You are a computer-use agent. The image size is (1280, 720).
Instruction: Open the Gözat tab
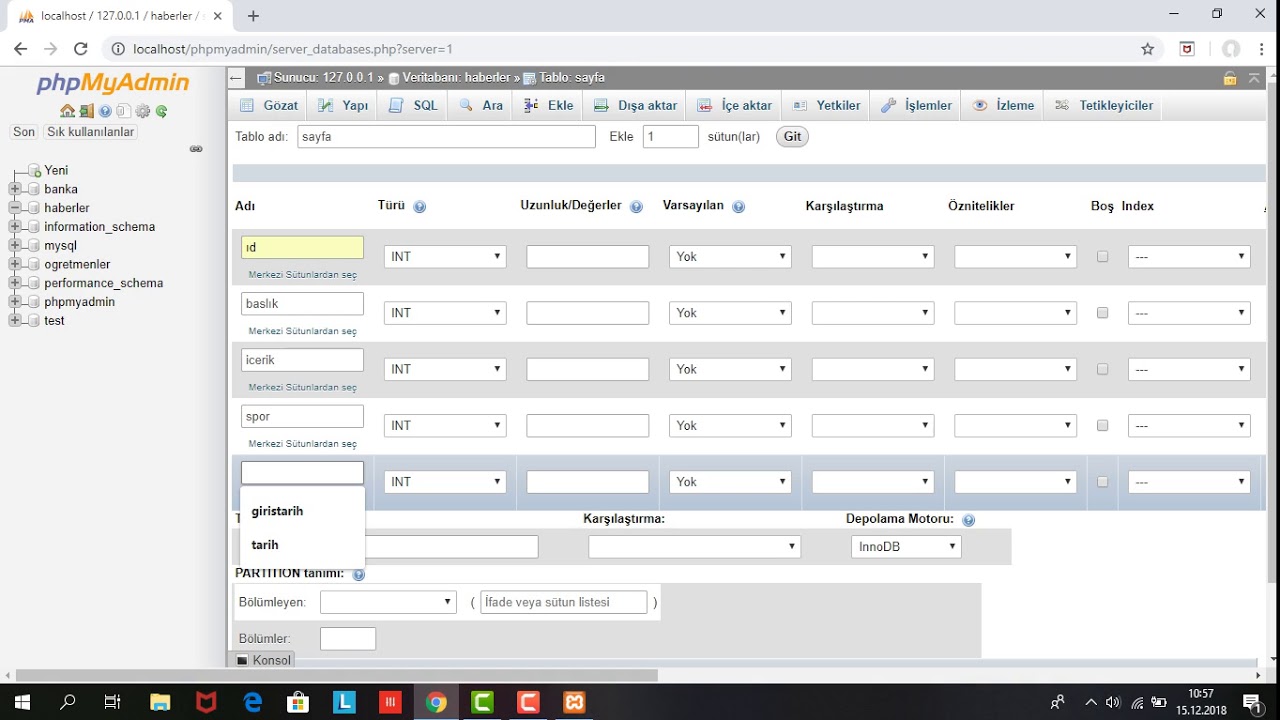[270, 105]
